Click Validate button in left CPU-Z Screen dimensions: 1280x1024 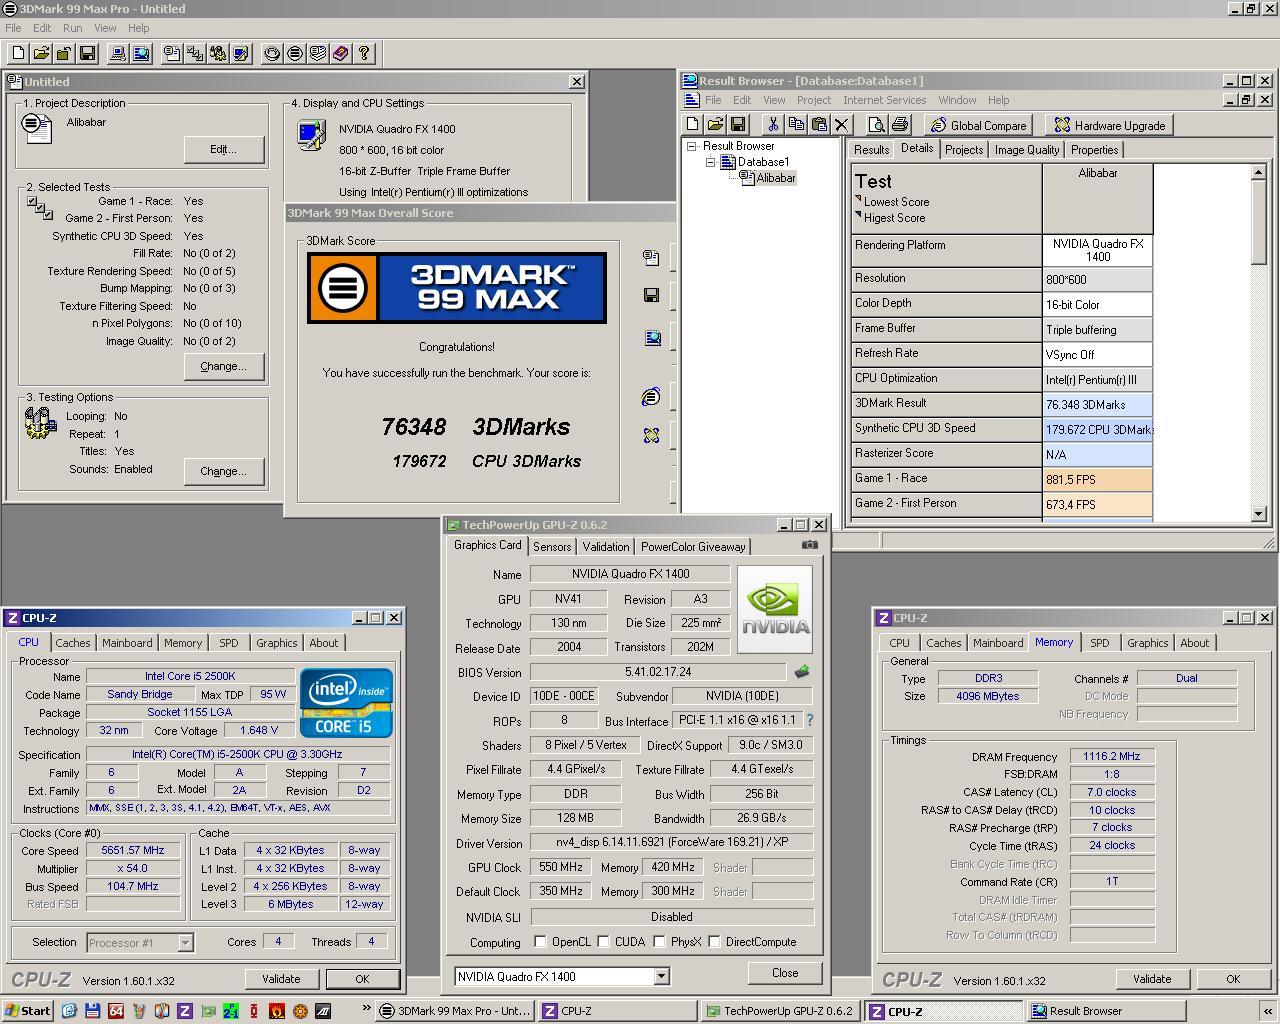281,979
